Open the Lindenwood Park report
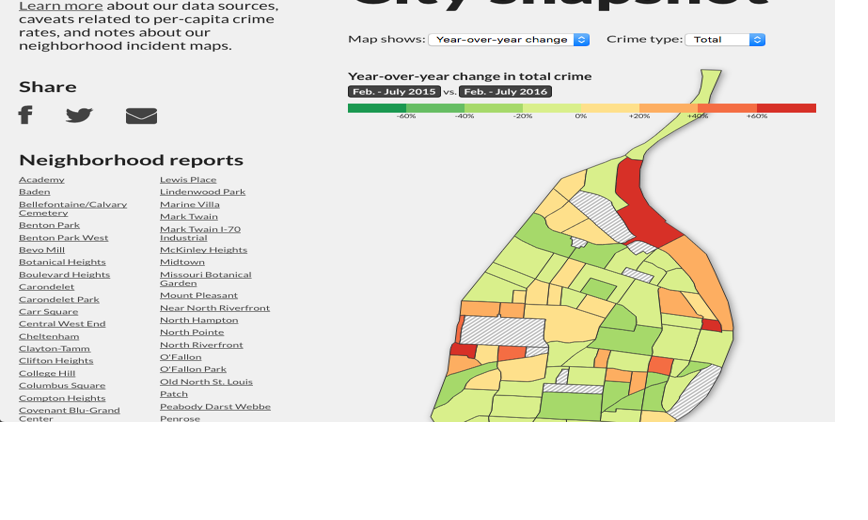 203,192
